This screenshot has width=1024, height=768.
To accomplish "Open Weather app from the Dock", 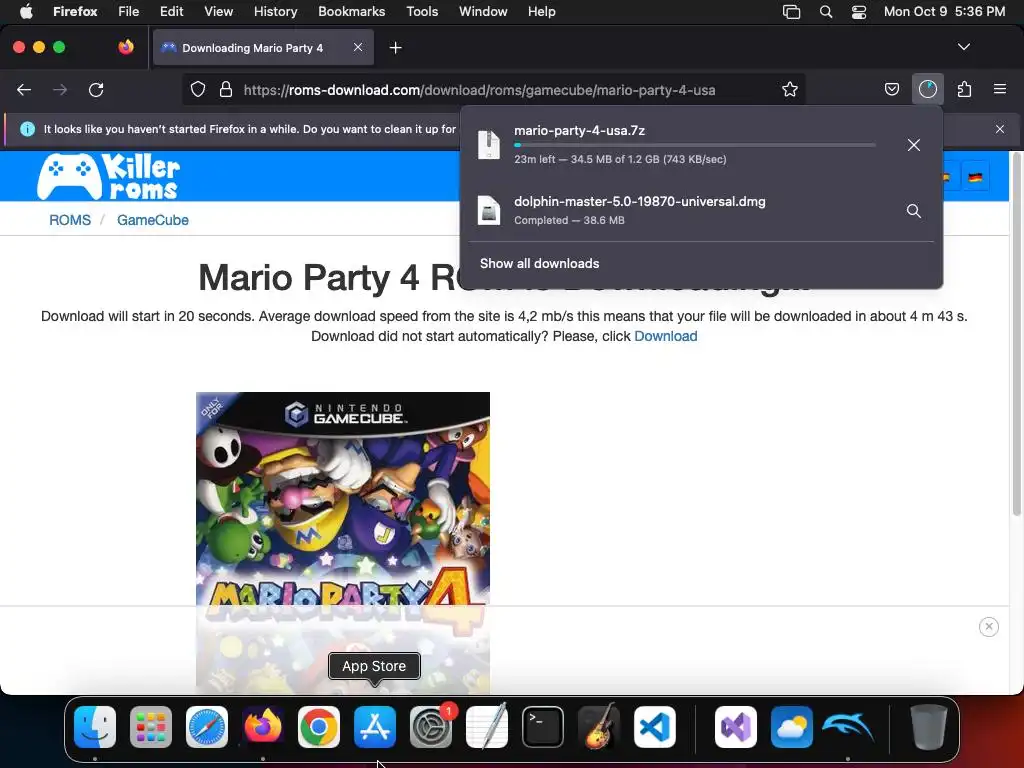I will [x=792, y=727].
